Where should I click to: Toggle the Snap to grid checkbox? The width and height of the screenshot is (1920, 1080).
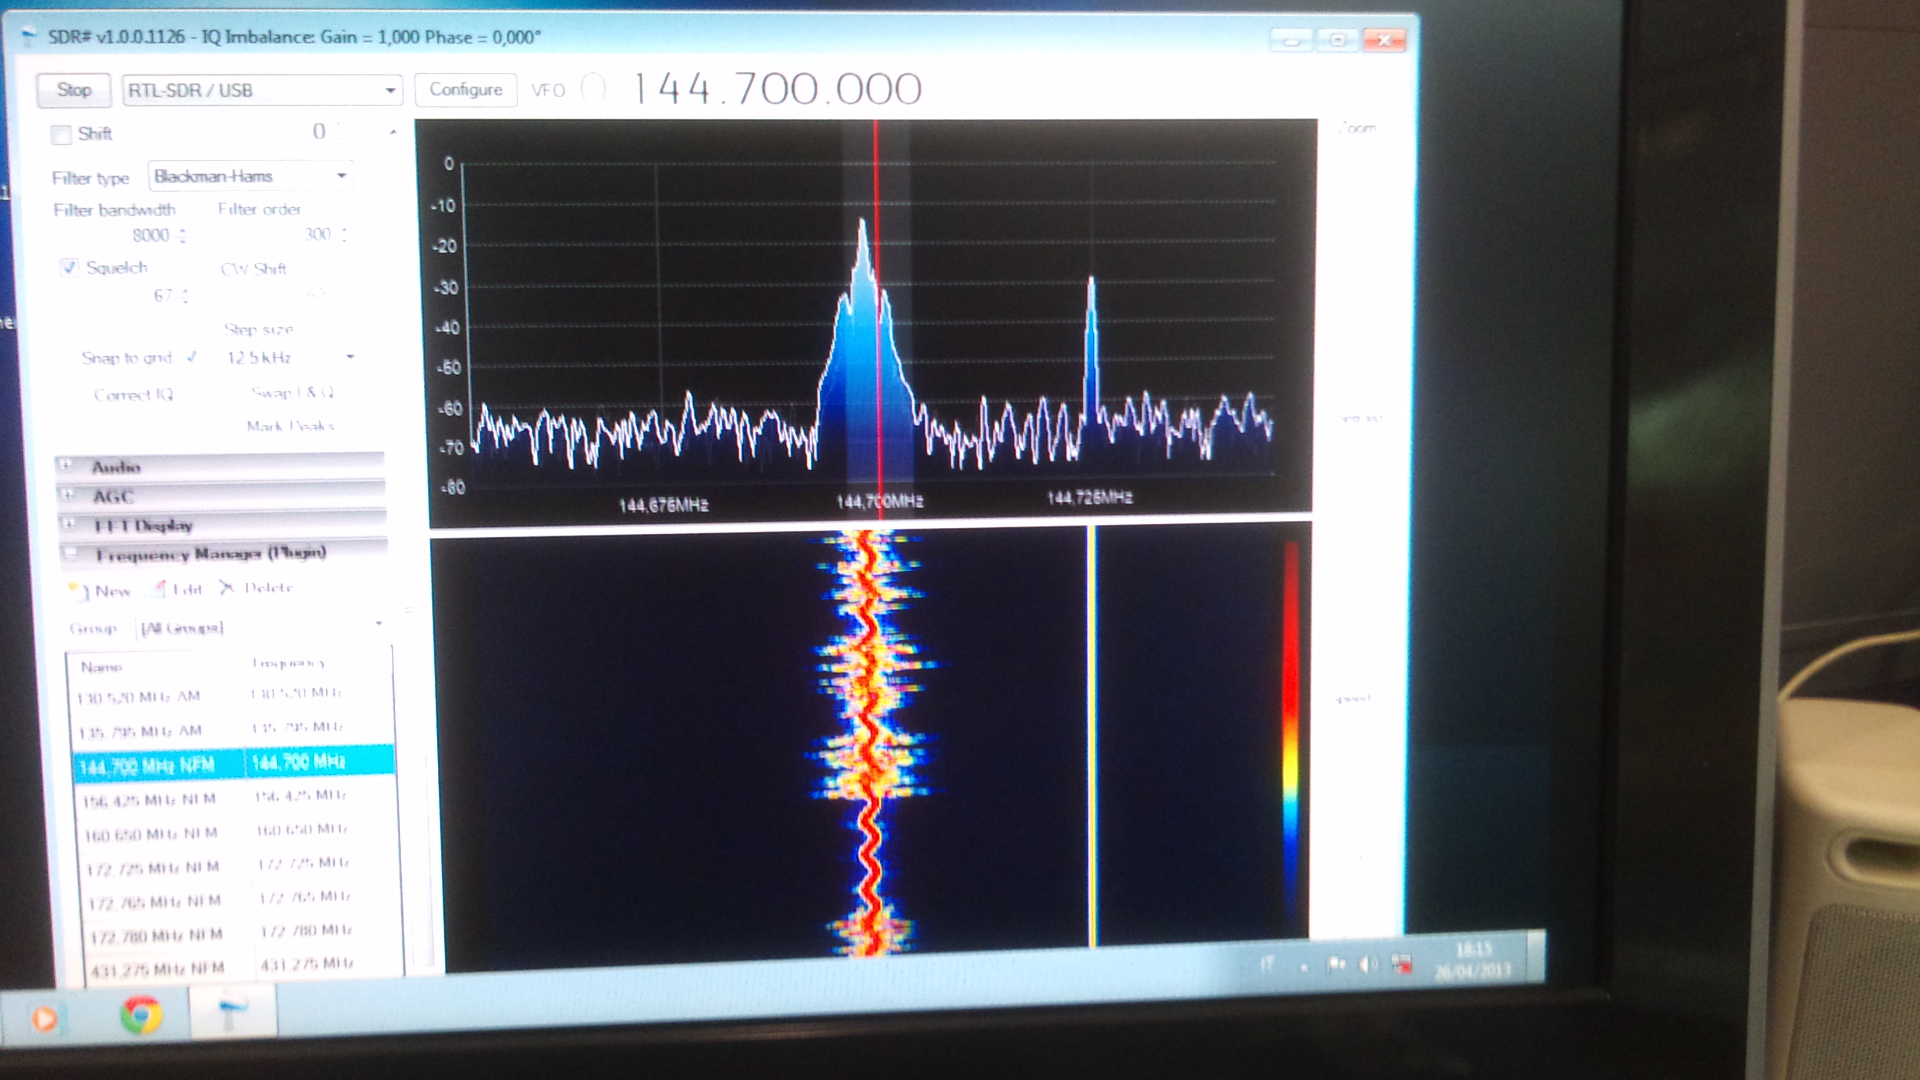click(x=191, y=357)
